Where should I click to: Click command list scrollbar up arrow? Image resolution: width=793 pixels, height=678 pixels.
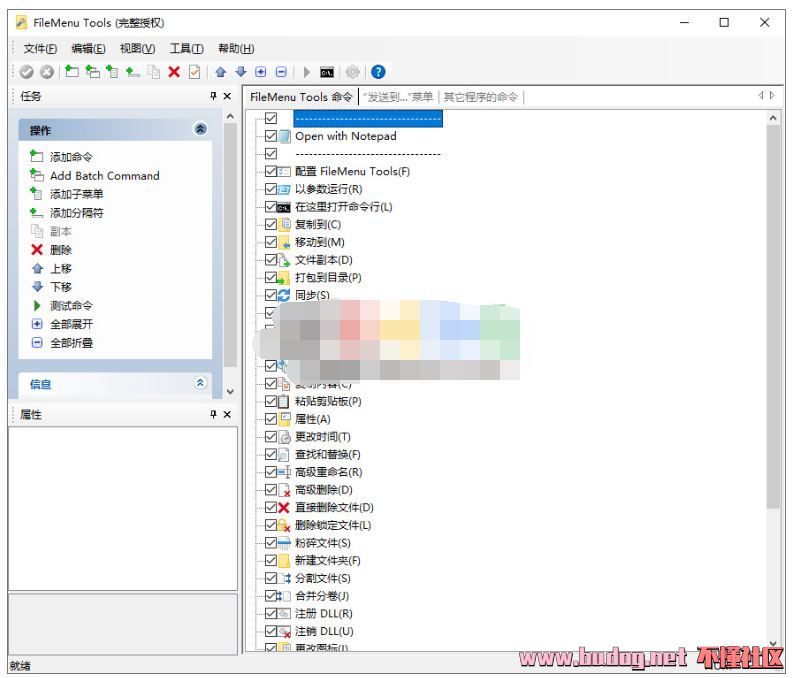[x=773, y=118]
